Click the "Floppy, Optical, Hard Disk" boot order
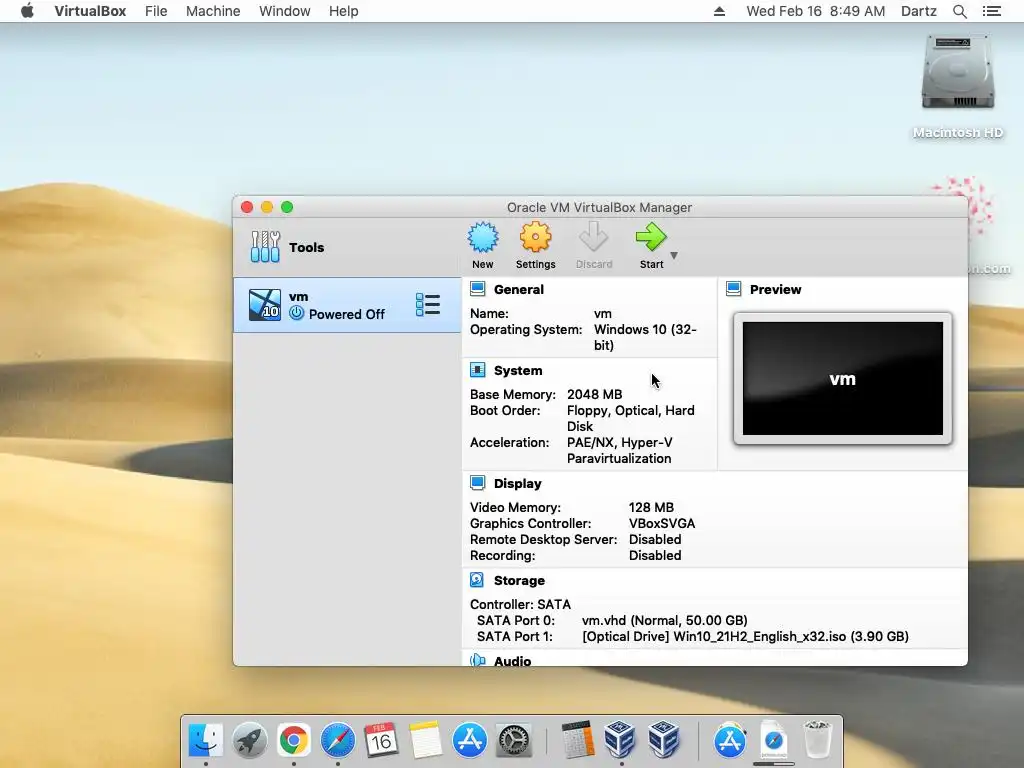Viewport: 1024px width, 768px height. click(631, 418)
